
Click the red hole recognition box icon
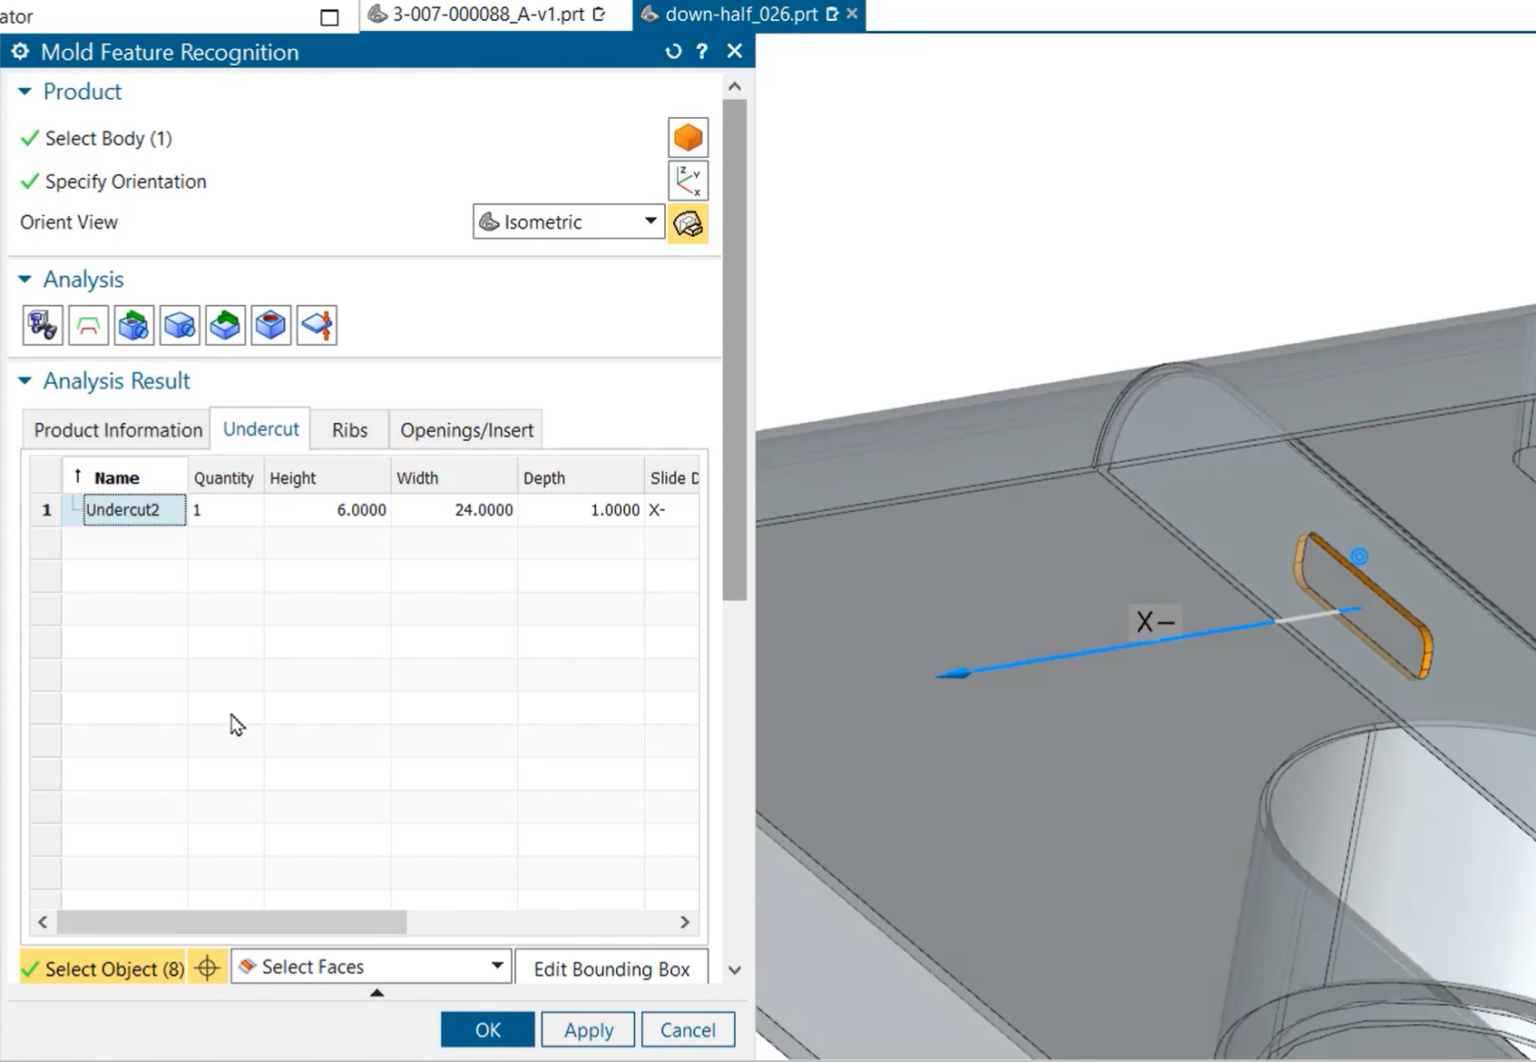click(271, 324)
